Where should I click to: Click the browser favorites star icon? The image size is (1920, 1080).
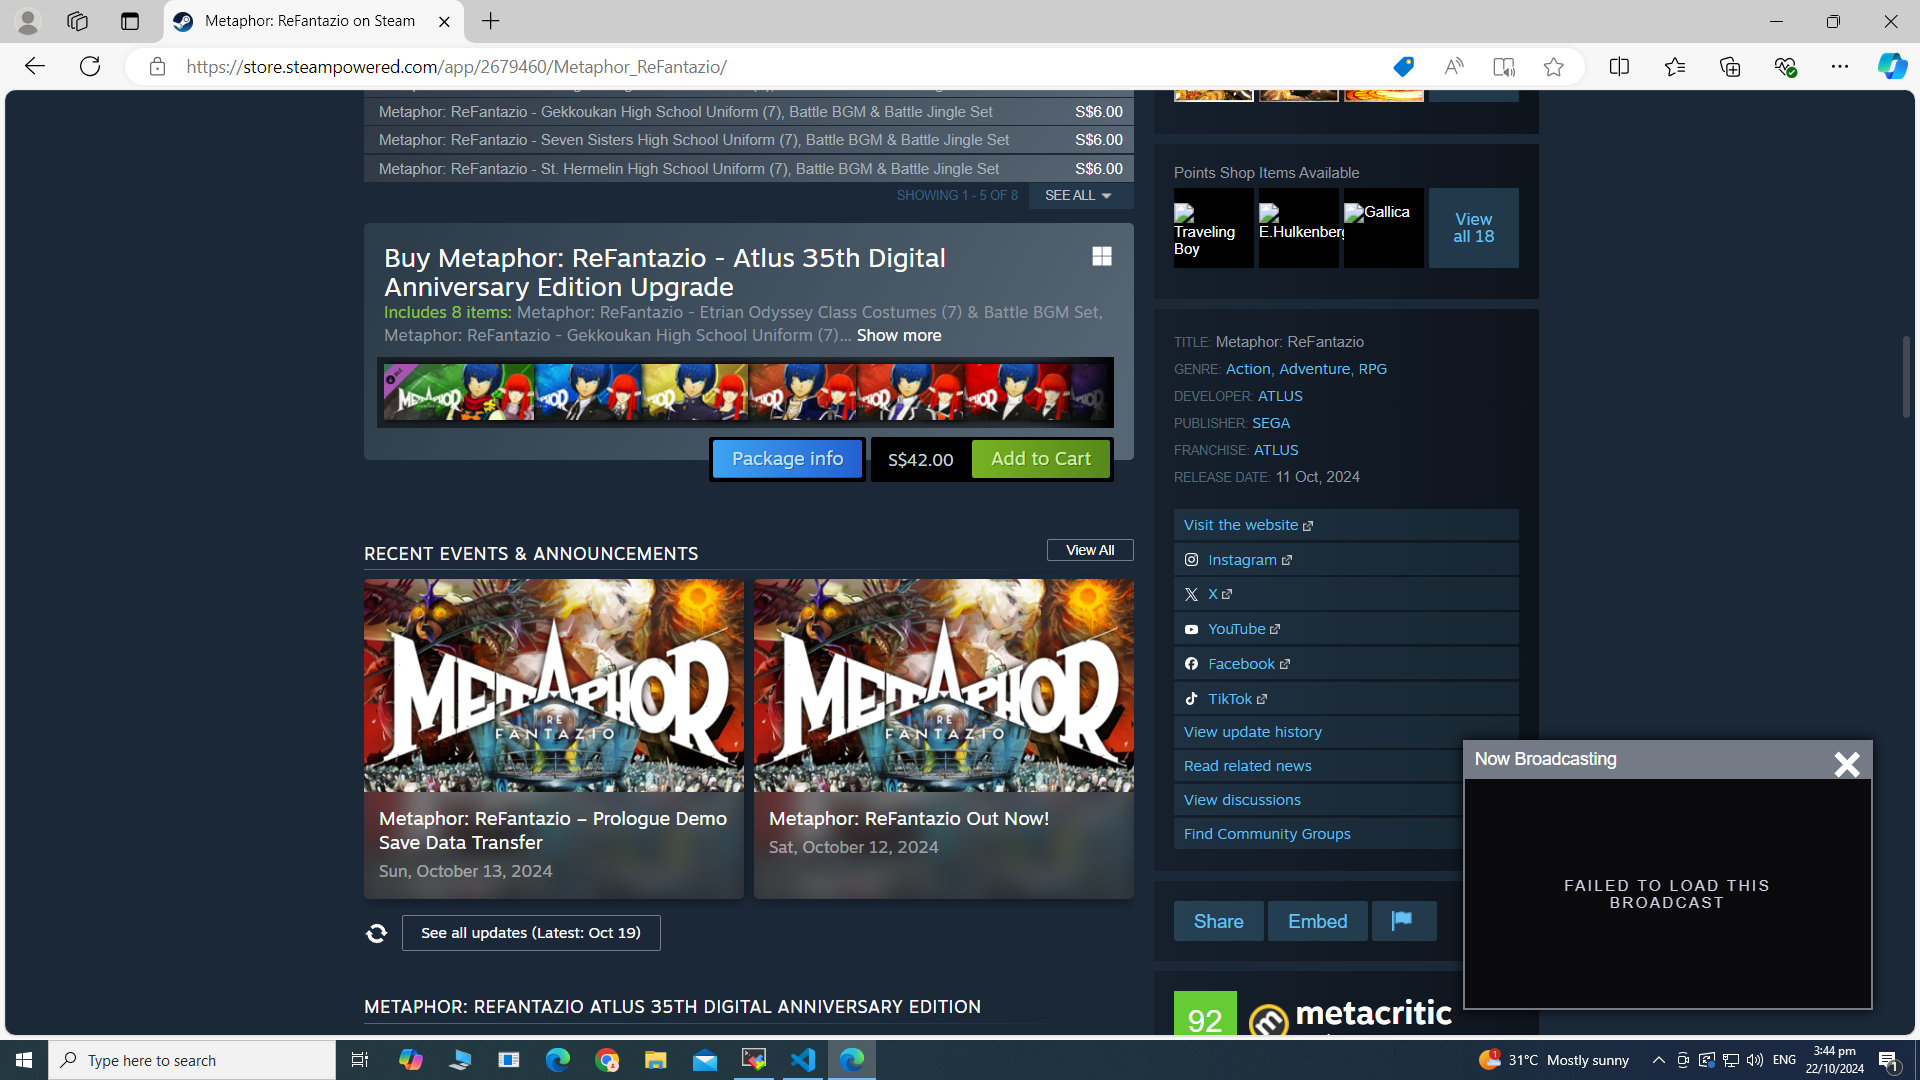click(1553, 67)
